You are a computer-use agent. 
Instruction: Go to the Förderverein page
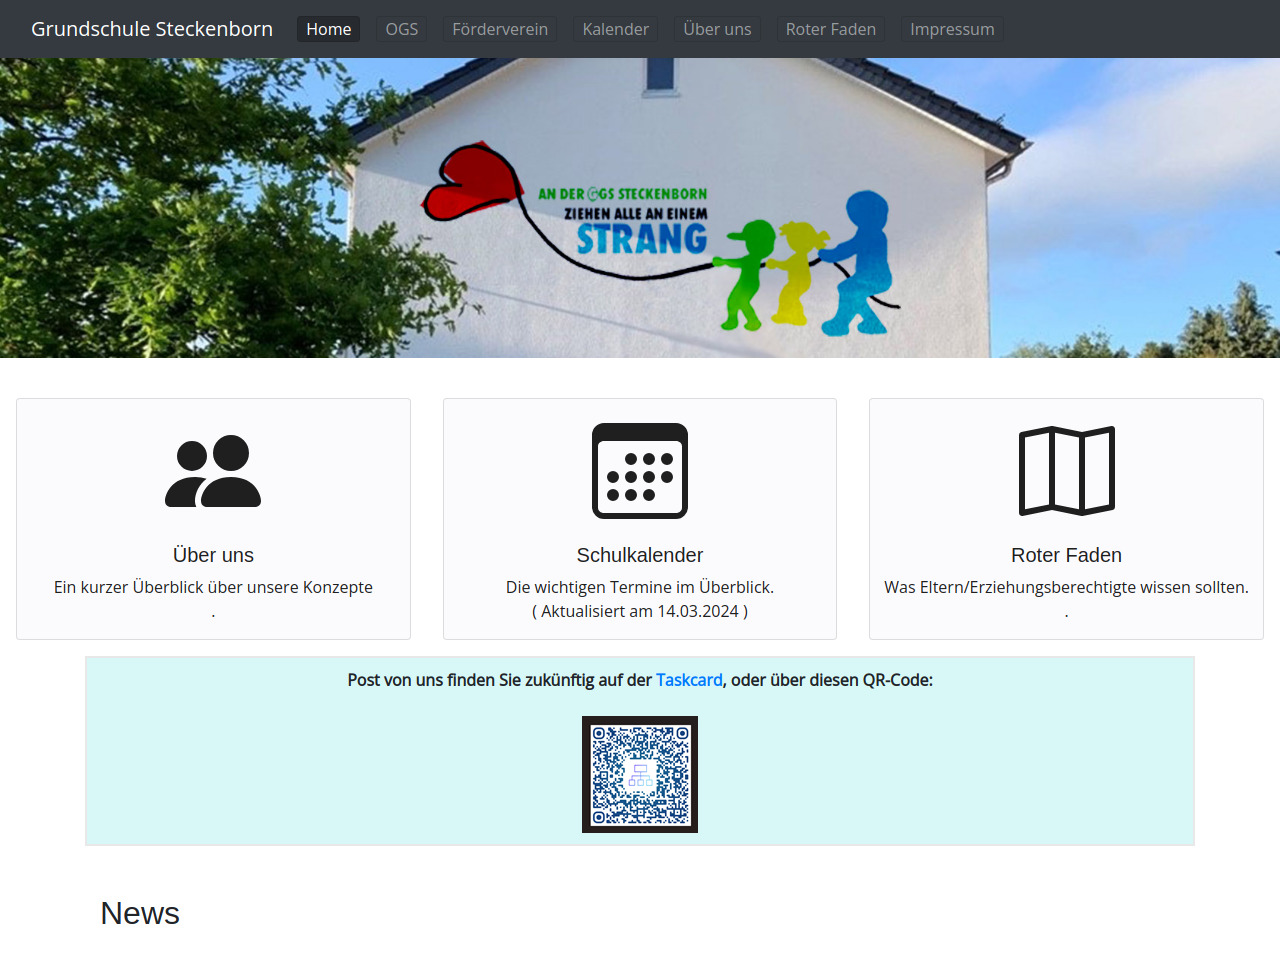point(500,29)
